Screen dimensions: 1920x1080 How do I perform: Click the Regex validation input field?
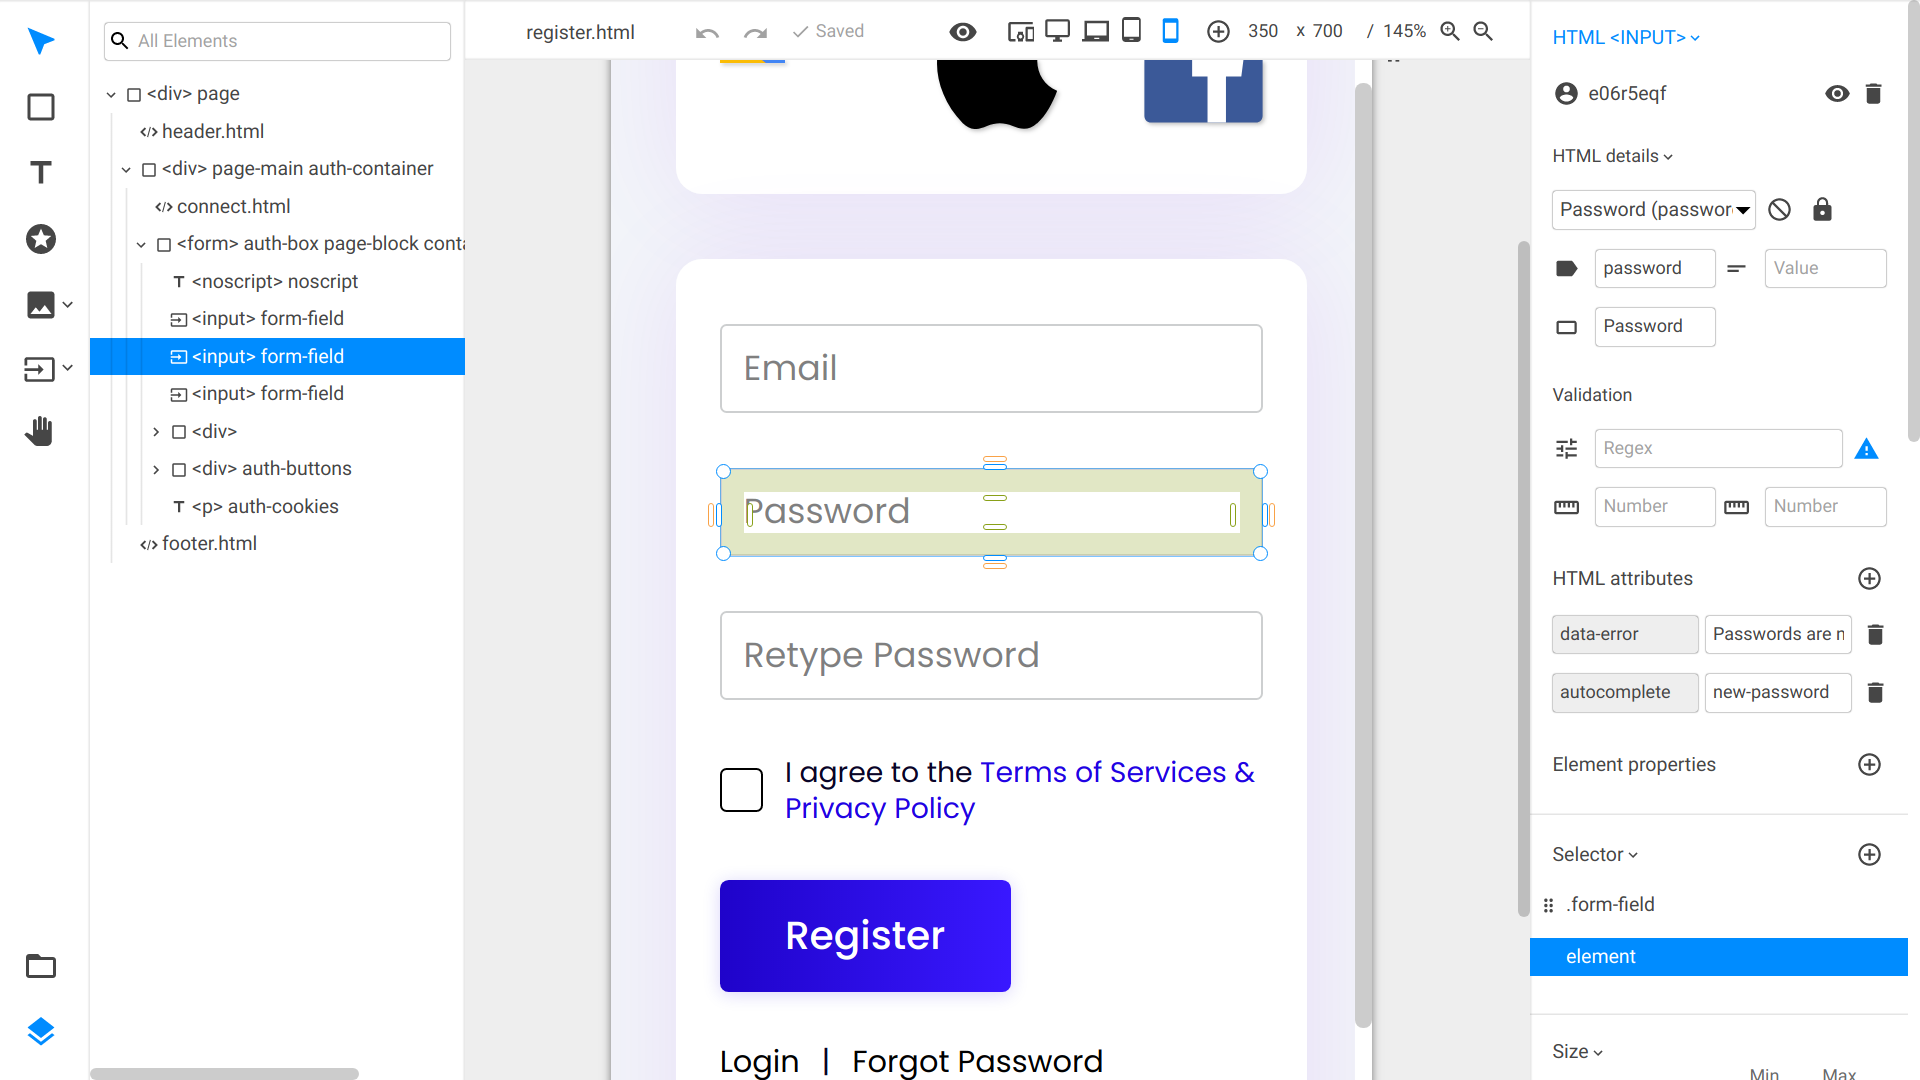click(1718, 448)
